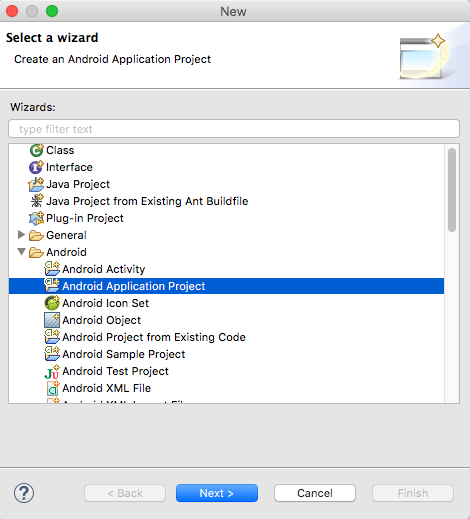Click the Java Project icon
Viewport: 470px width, 519px height.
(x=36, y=184)
